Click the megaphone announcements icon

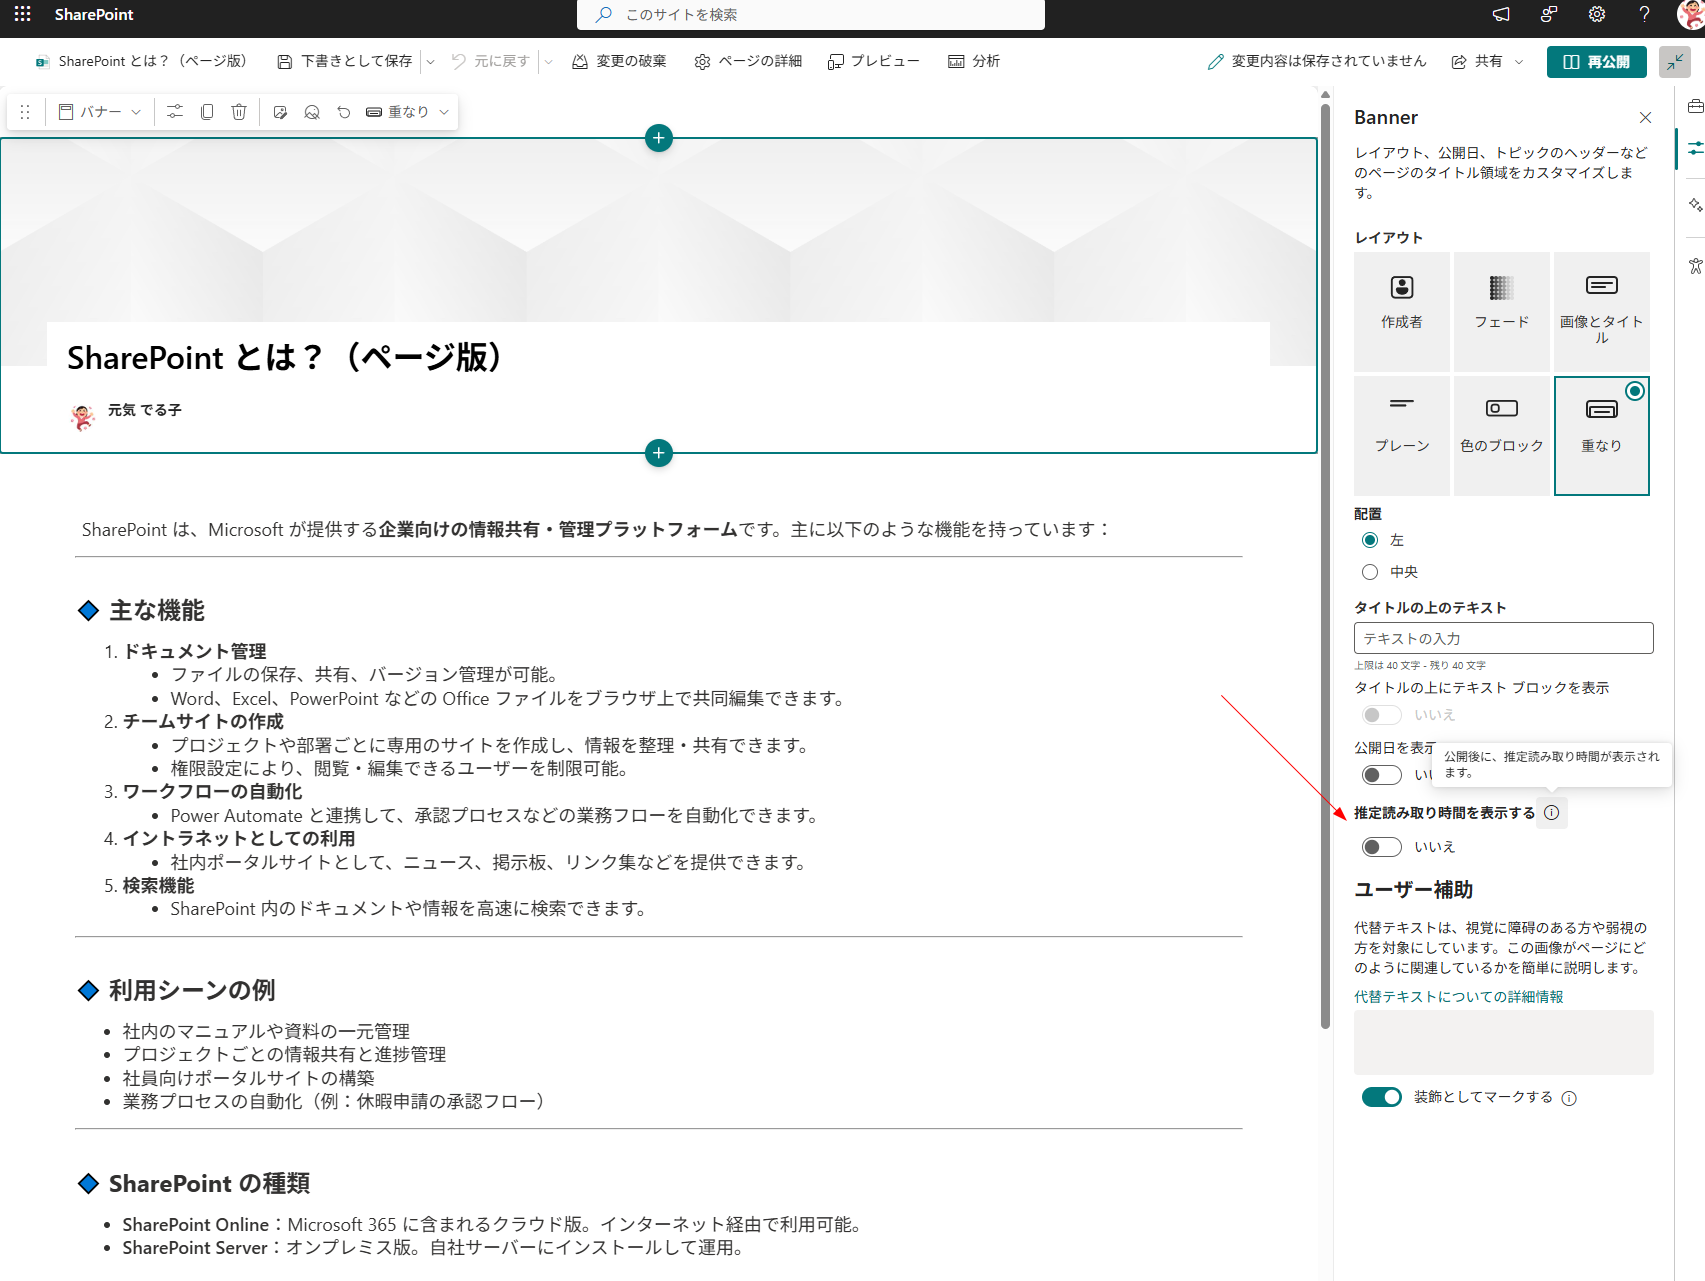click(x=1501, y=14)
